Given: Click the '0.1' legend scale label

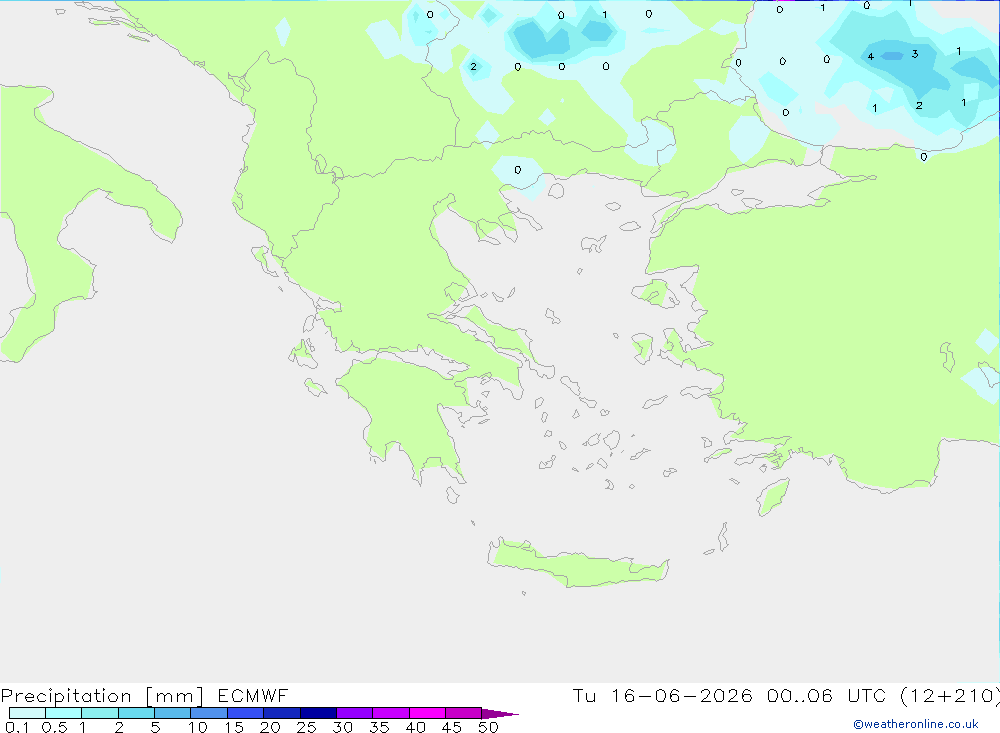Looking at the screenshot, I should 17,727.
